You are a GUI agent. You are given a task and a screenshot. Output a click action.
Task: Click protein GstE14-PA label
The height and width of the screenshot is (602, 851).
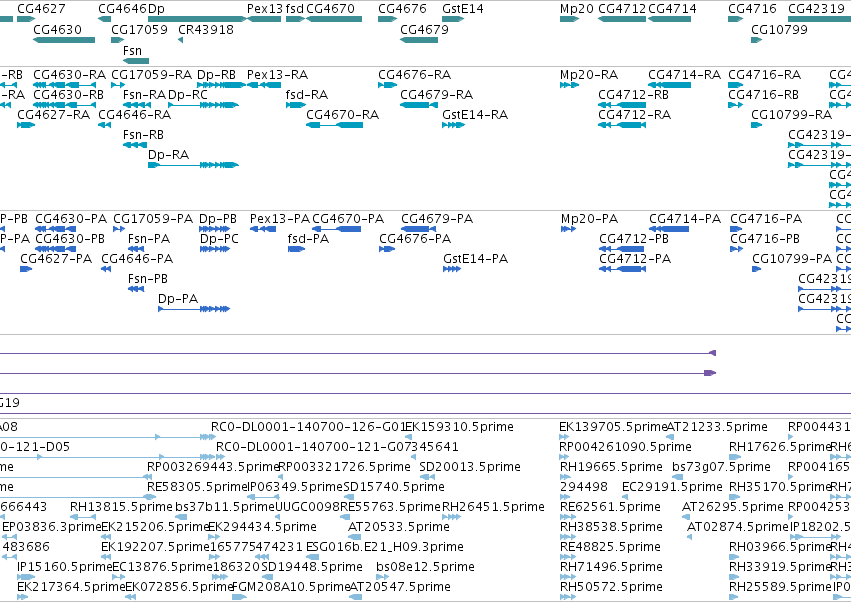475,259
